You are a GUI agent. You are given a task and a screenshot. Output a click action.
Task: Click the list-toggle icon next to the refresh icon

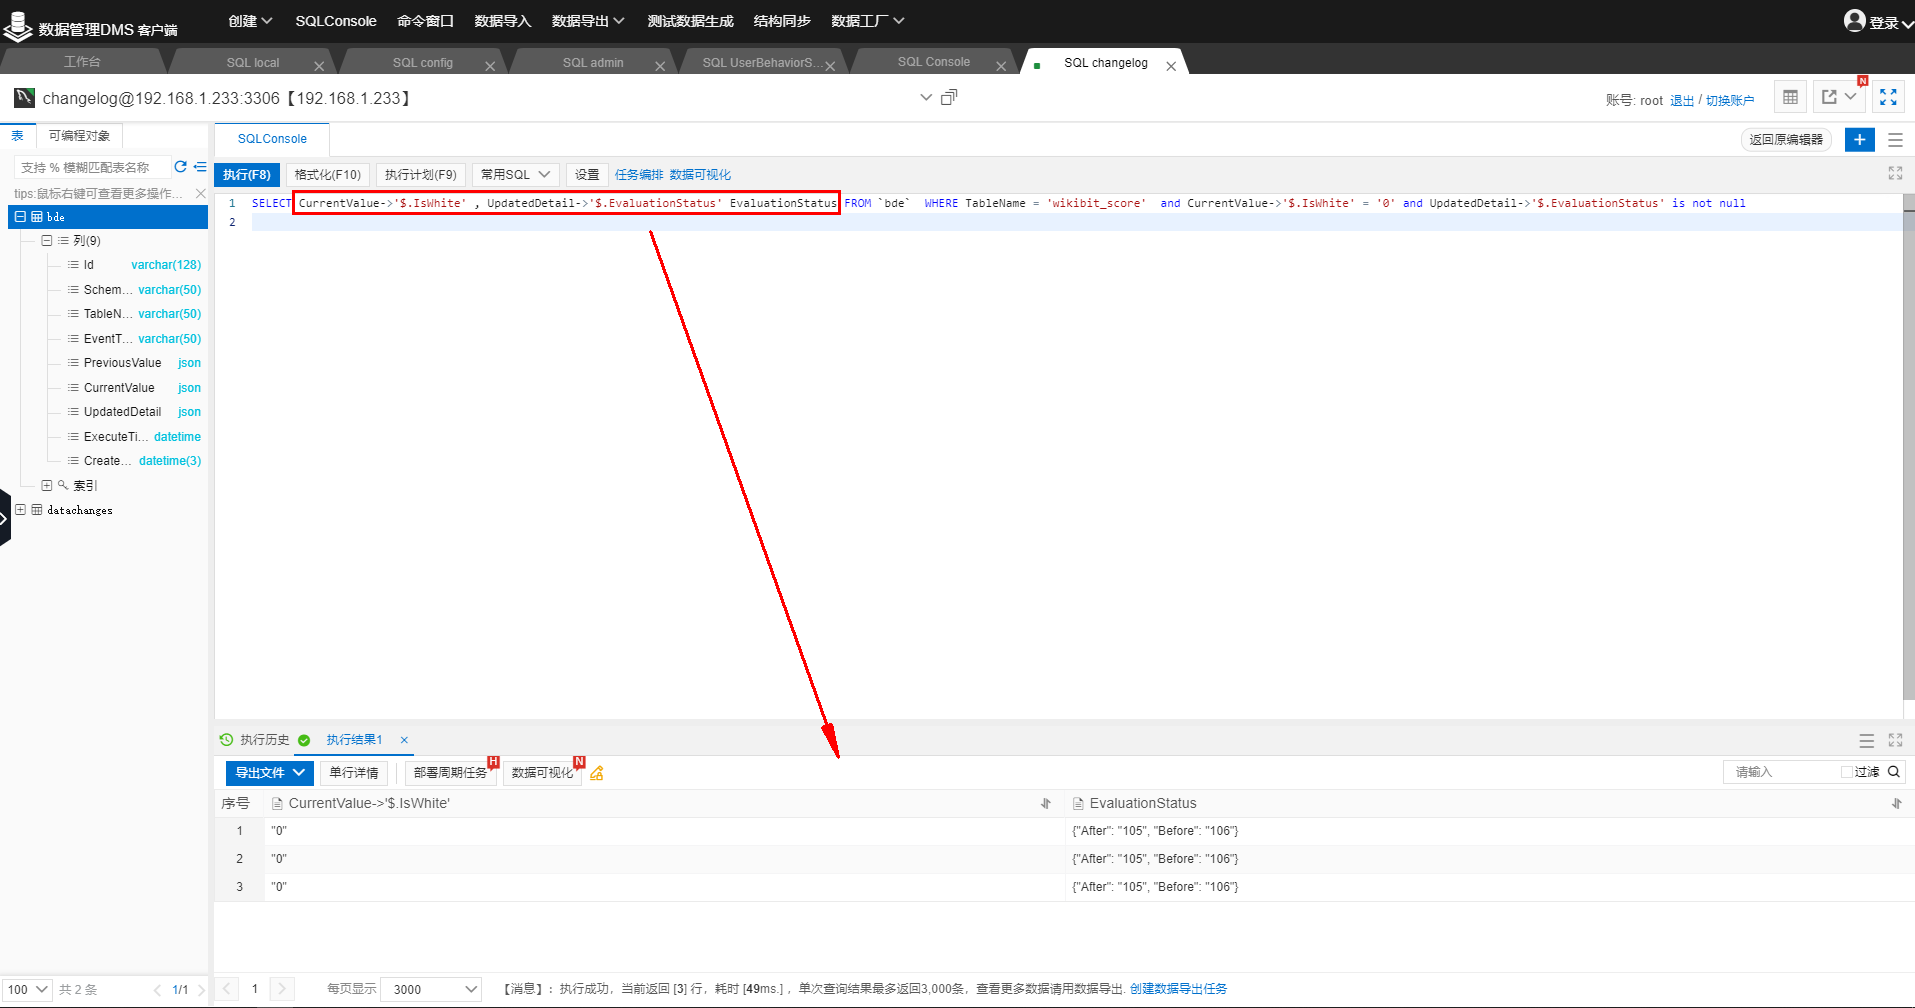click(x=200, y=167)
